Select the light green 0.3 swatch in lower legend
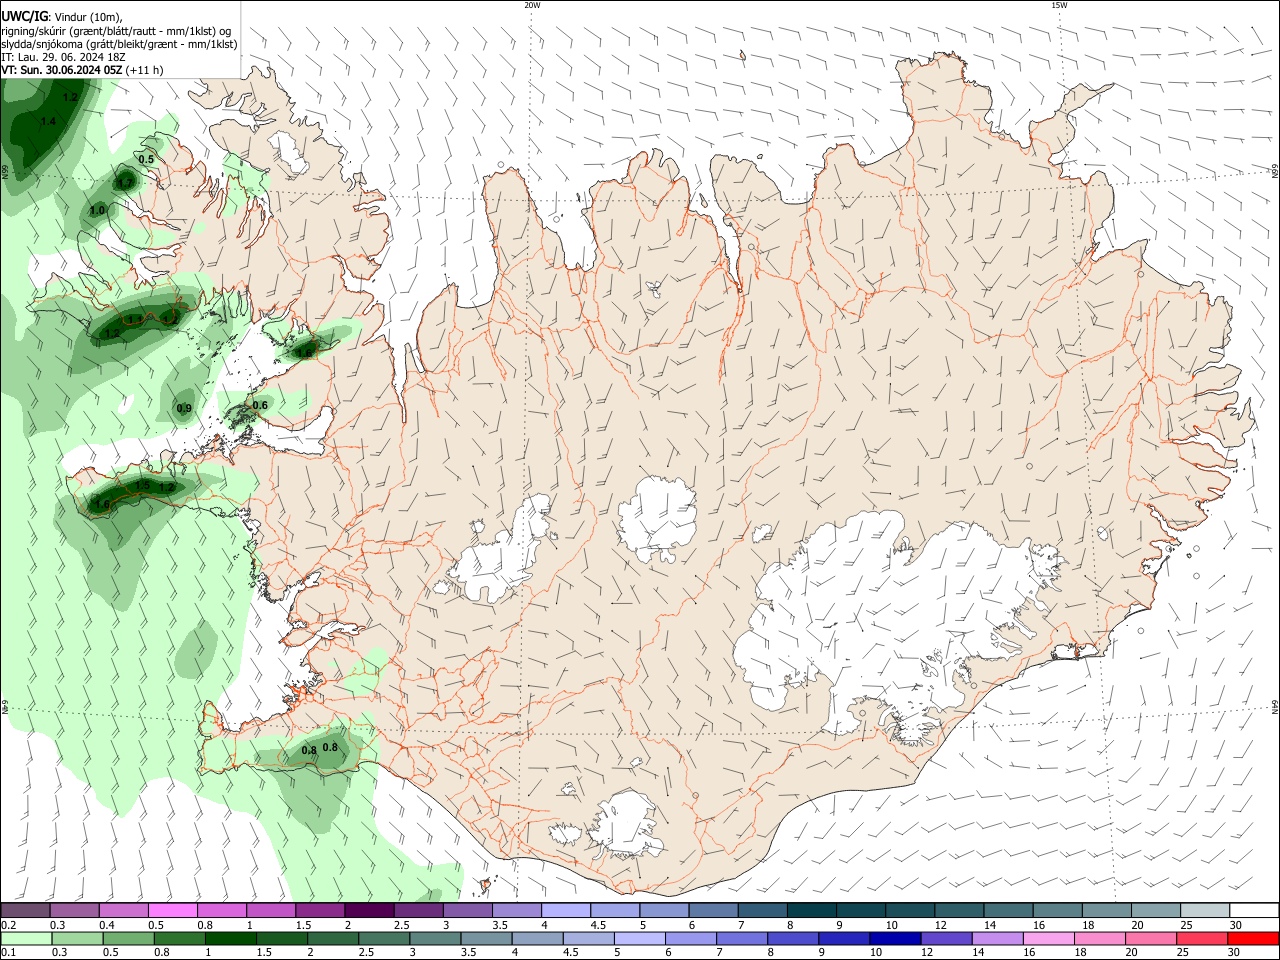The image size is (1280, 960). pos(77,938)
